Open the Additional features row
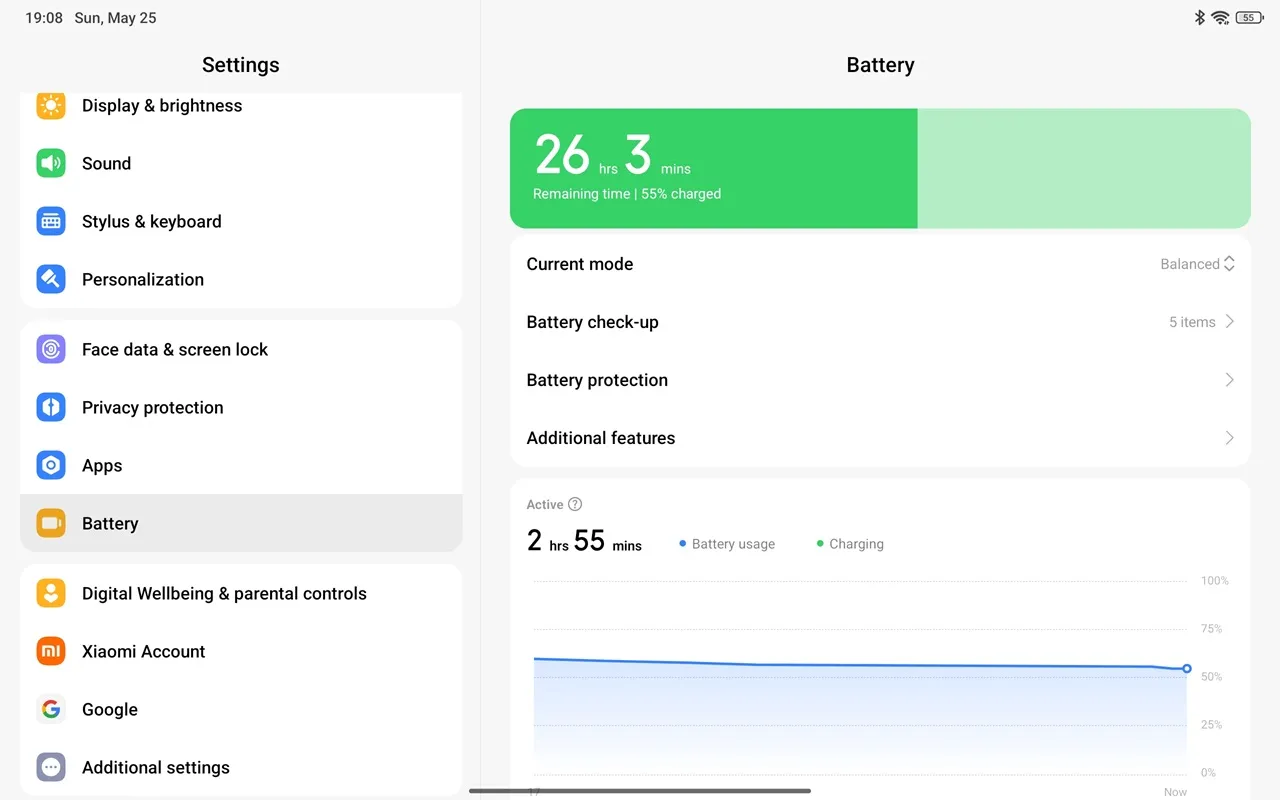The height and width of the screenshot is (800, 1280). [x=880, y=438]
